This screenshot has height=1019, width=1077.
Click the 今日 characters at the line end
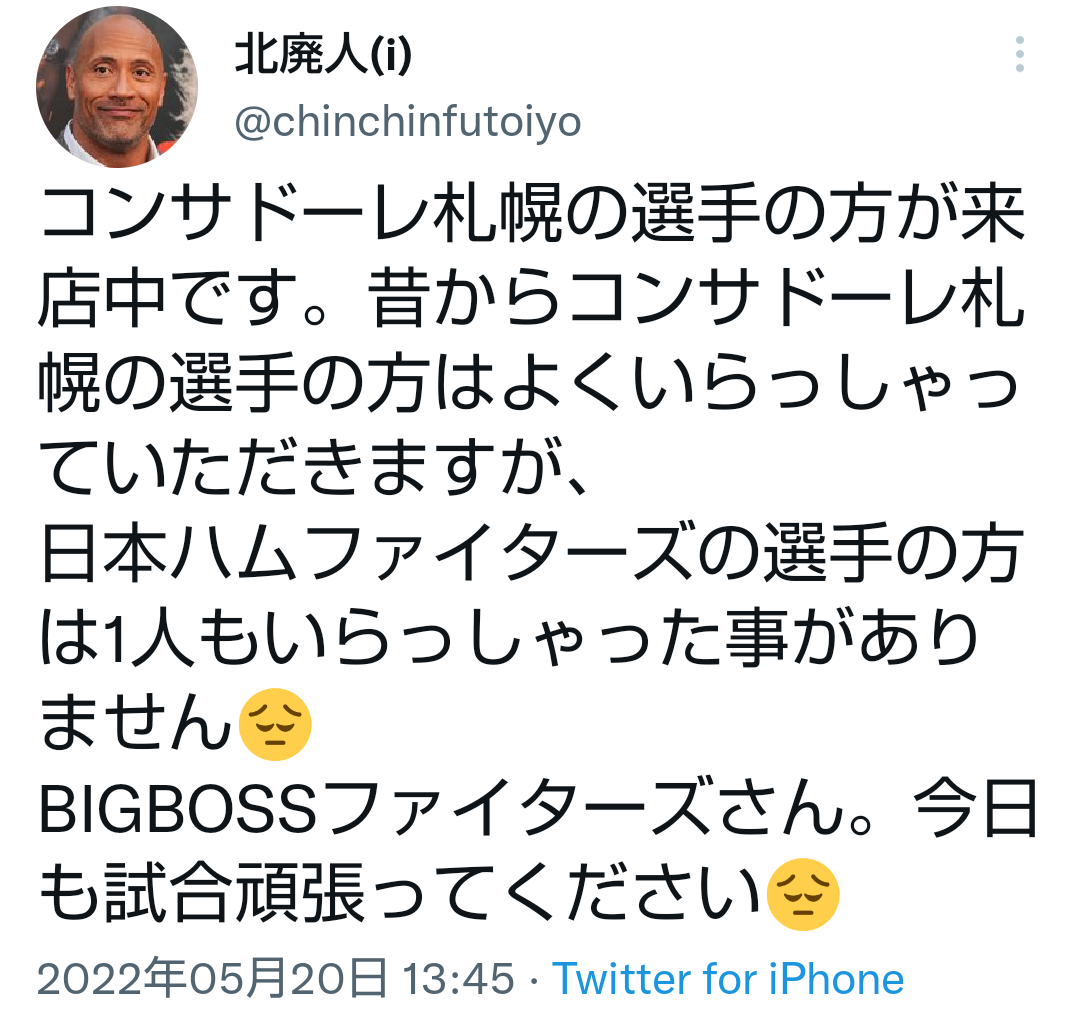click(x=975, y=809)
